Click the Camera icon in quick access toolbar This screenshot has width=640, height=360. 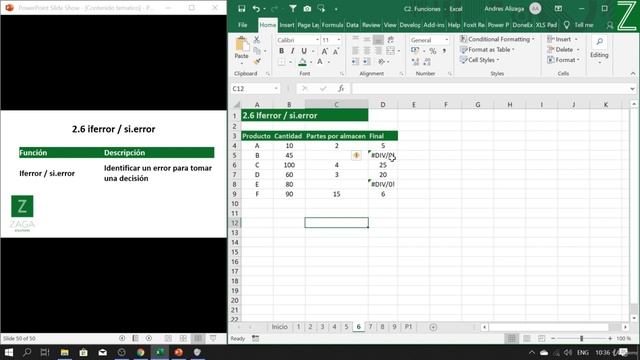coord(307,9)
